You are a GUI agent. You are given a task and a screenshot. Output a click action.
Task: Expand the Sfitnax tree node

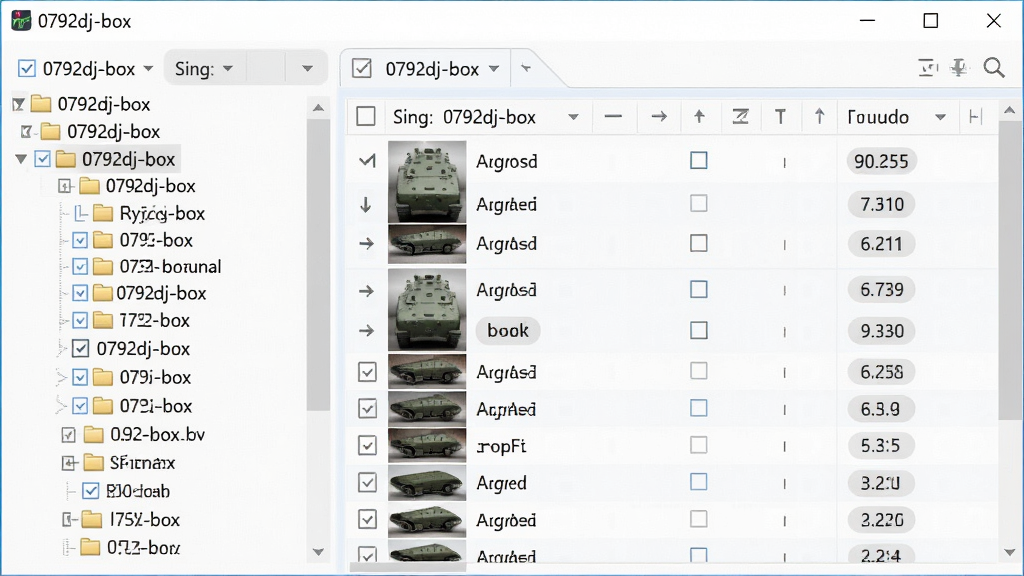click(x=69, y=463)
